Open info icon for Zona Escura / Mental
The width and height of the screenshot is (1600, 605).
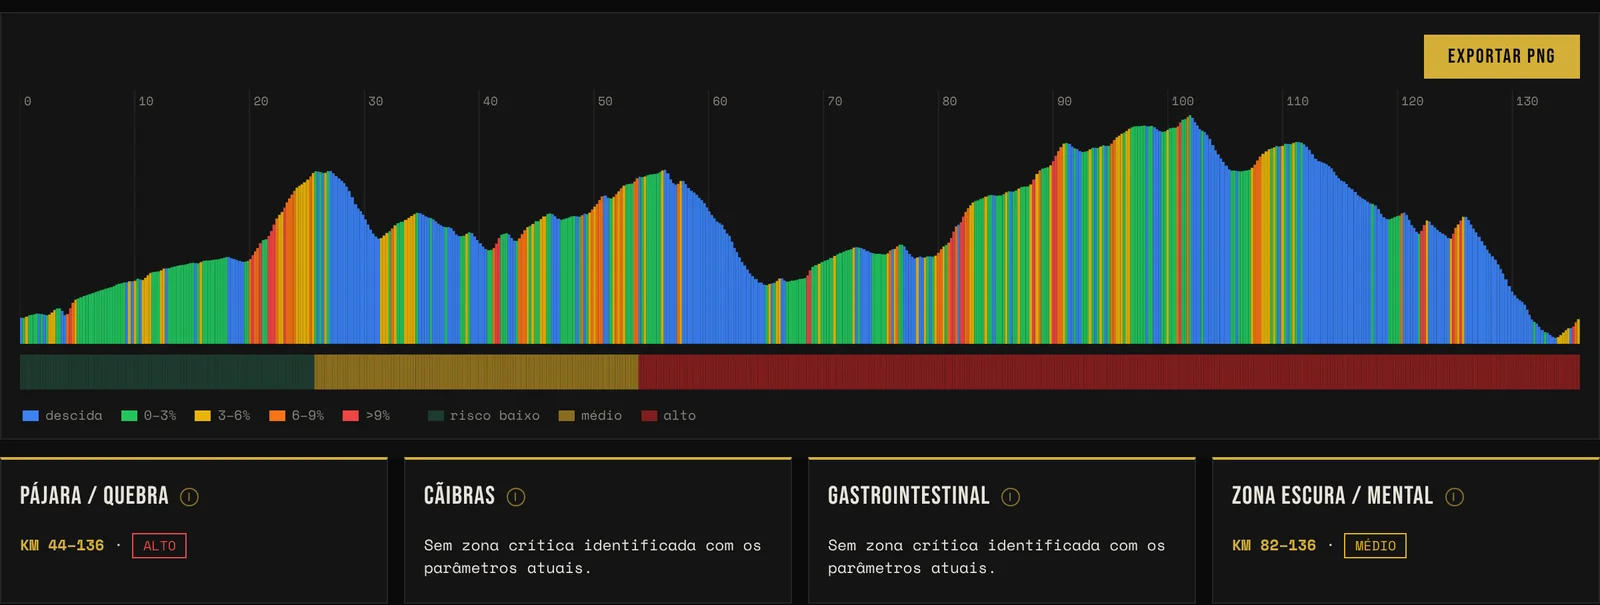coord(1455,496)
